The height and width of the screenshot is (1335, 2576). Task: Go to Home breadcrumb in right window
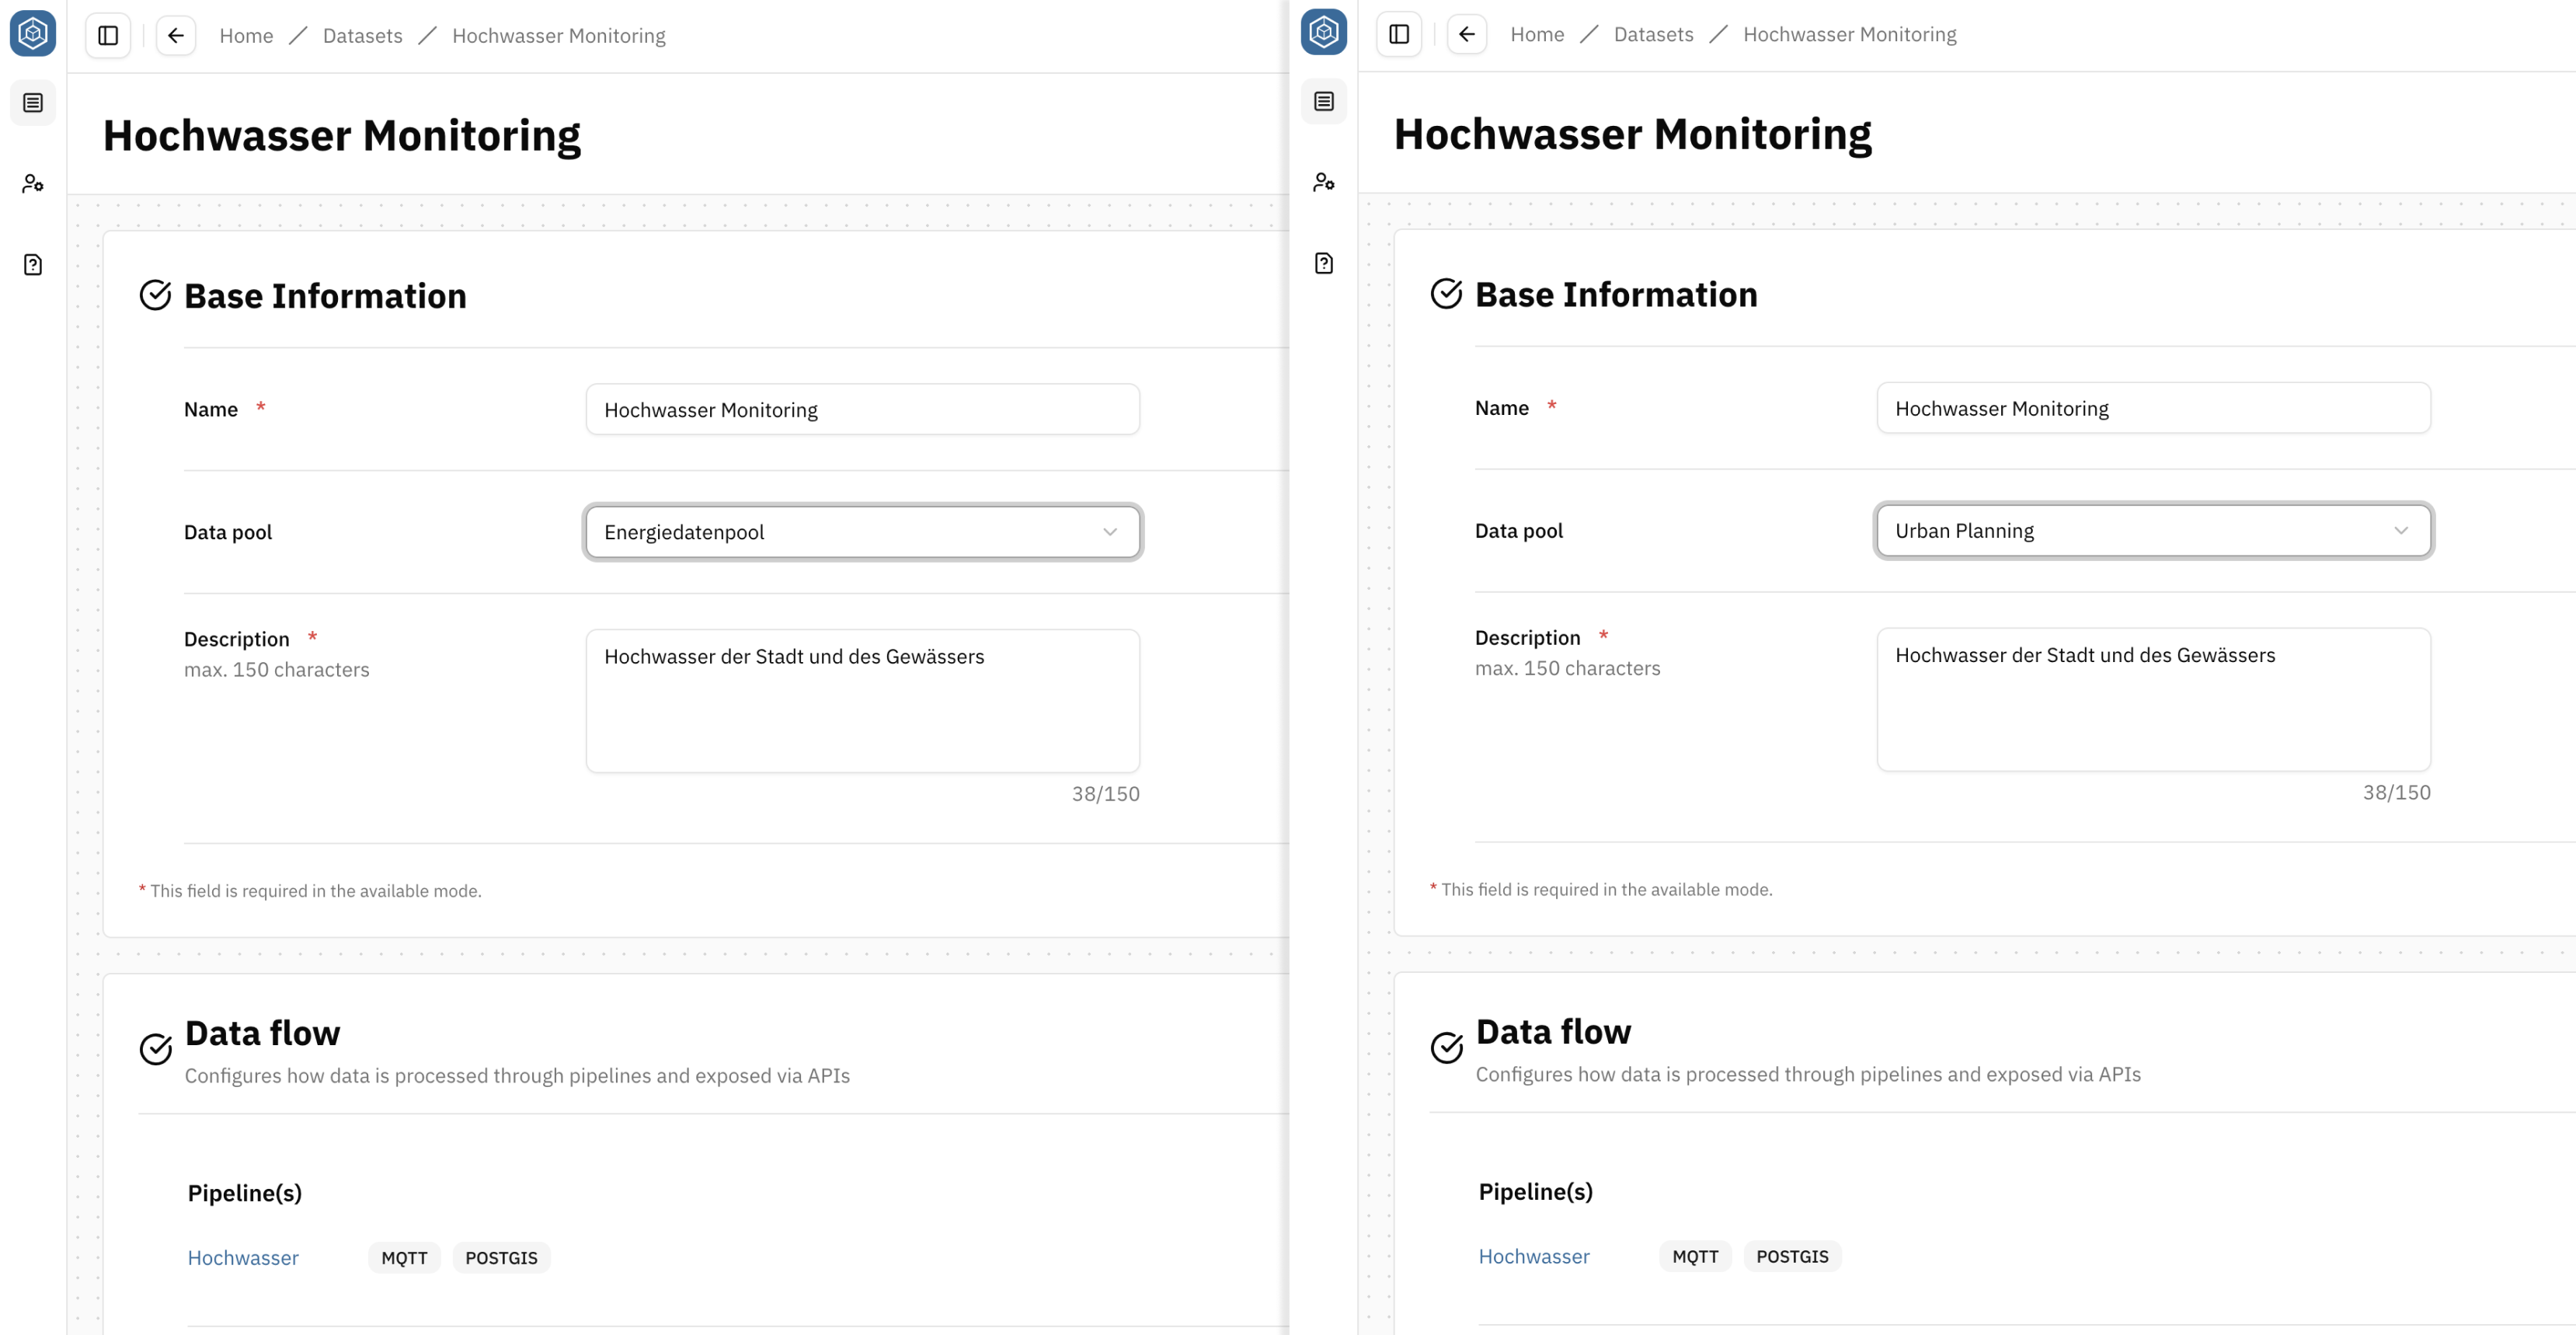(1537, 34)
